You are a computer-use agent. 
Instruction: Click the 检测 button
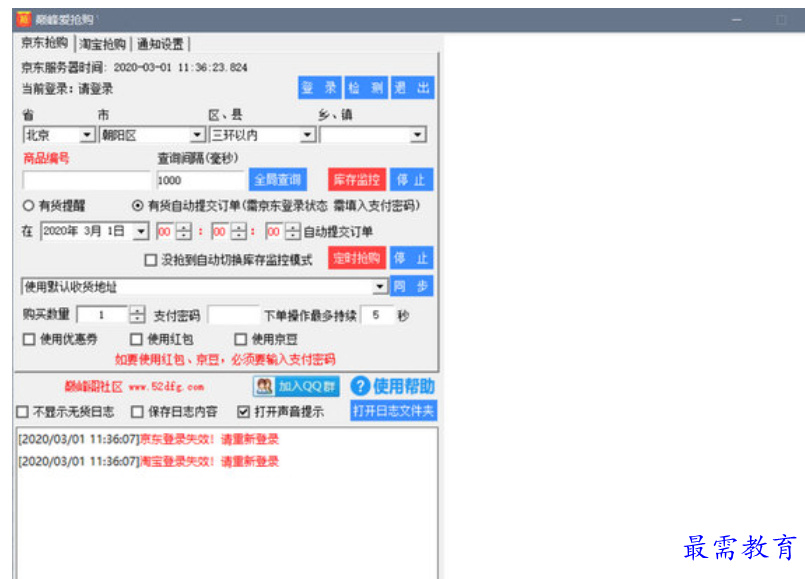366,88
